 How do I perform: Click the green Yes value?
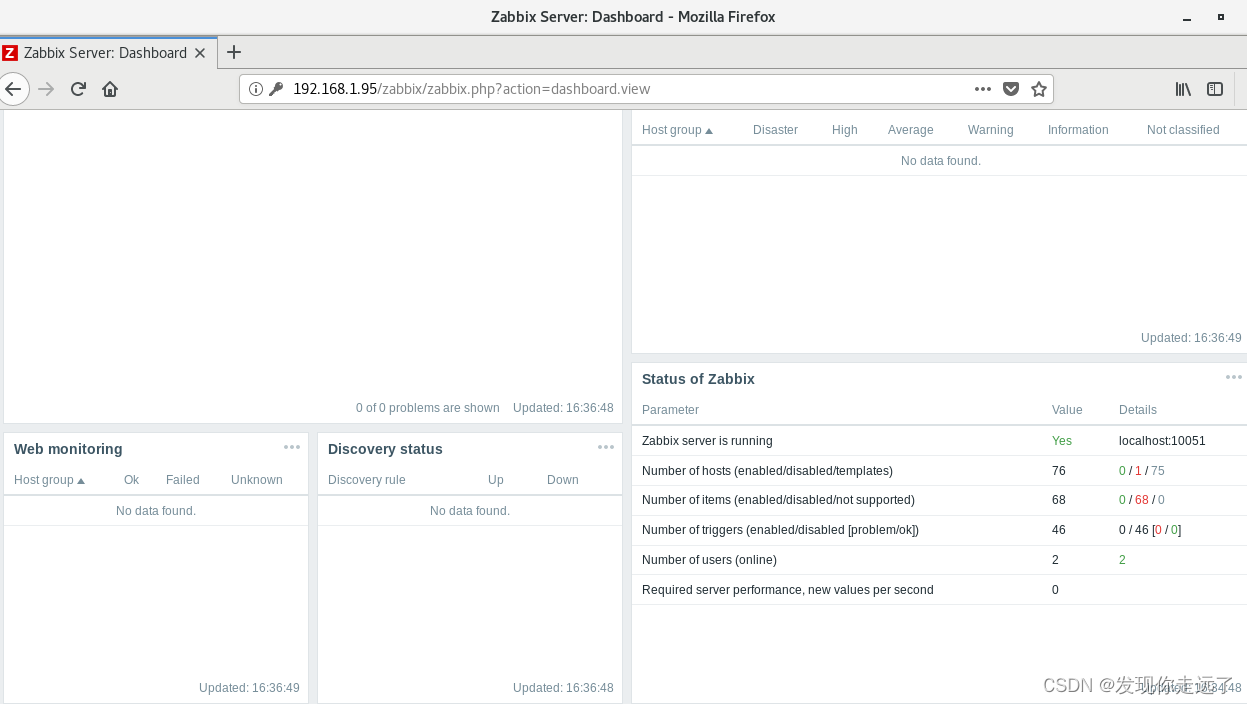(x=1062, y=441)
